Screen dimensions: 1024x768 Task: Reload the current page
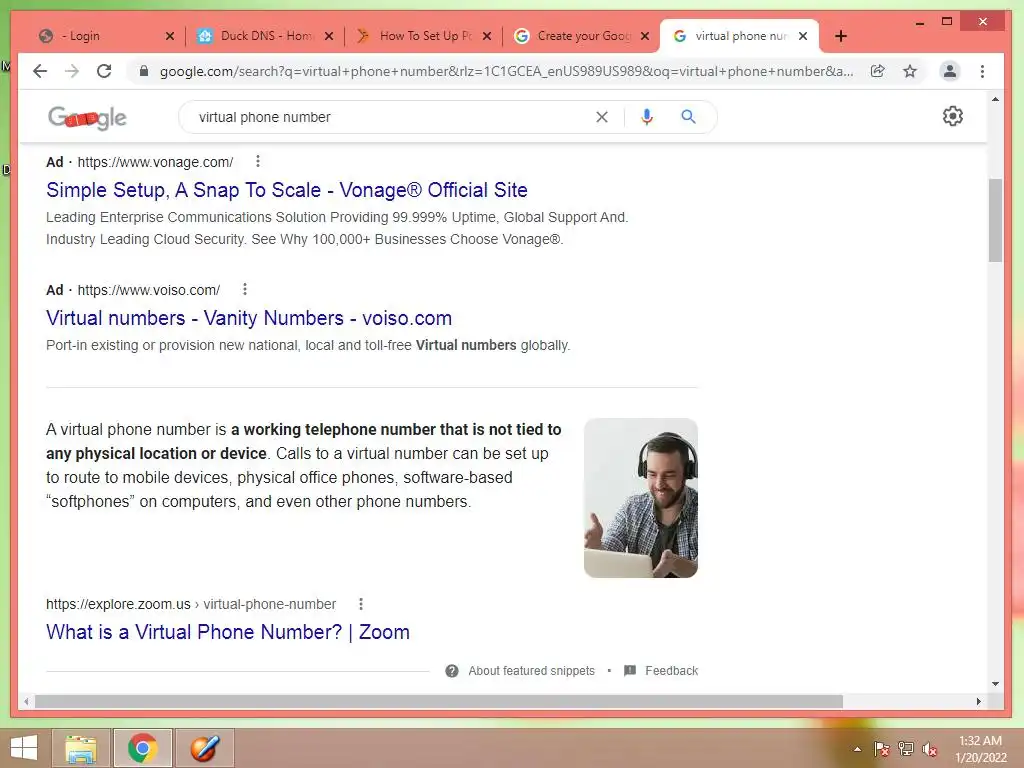[x=104, y=71]
